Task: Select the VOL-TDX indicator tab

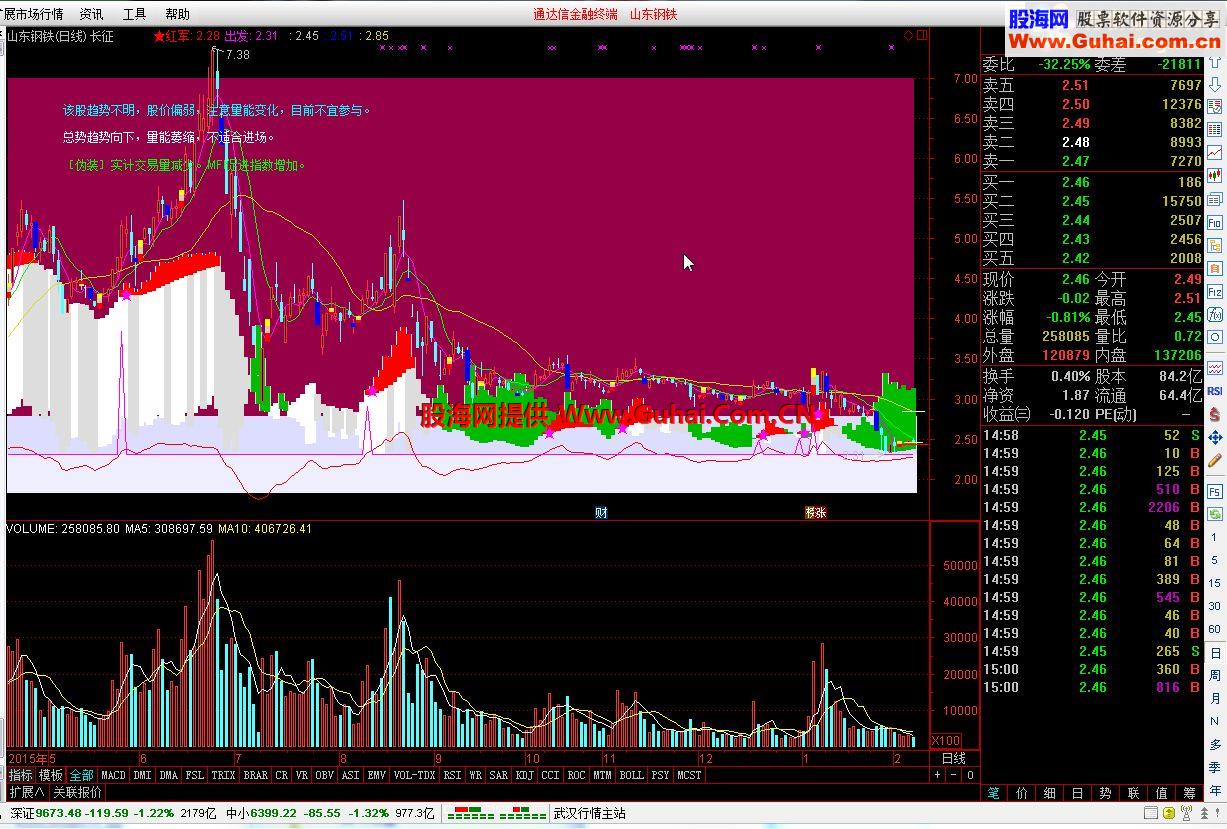Action: coord(415,775)
